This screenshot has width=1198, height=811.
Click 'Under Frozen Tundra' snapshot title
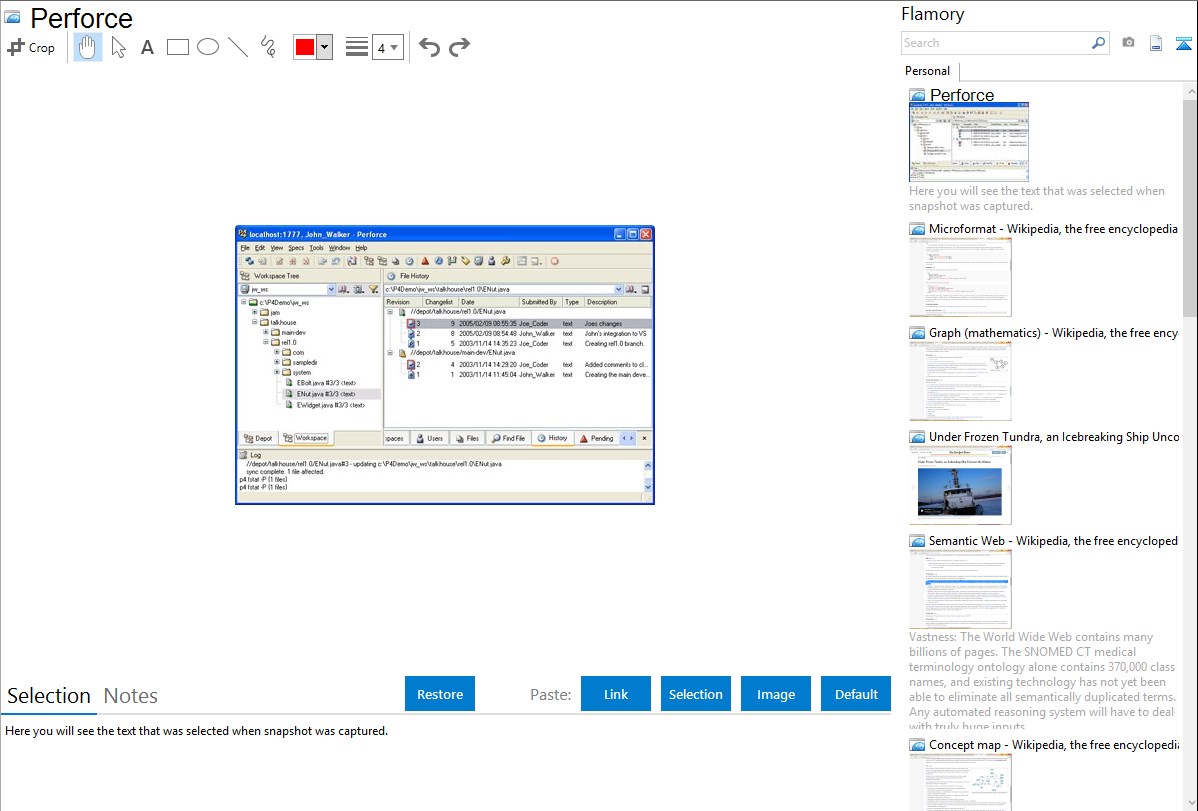point(1054,436)
